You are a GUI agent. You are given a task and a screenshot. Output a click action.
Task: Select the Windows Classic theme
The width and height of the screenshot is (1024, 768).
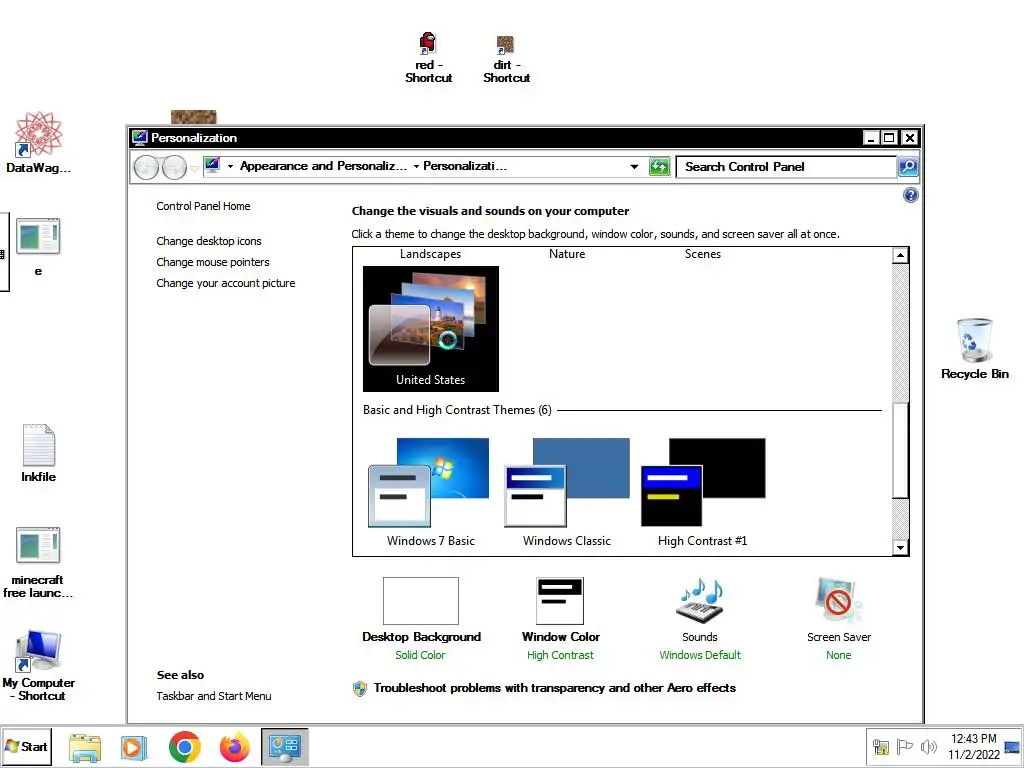pos(566,492)
